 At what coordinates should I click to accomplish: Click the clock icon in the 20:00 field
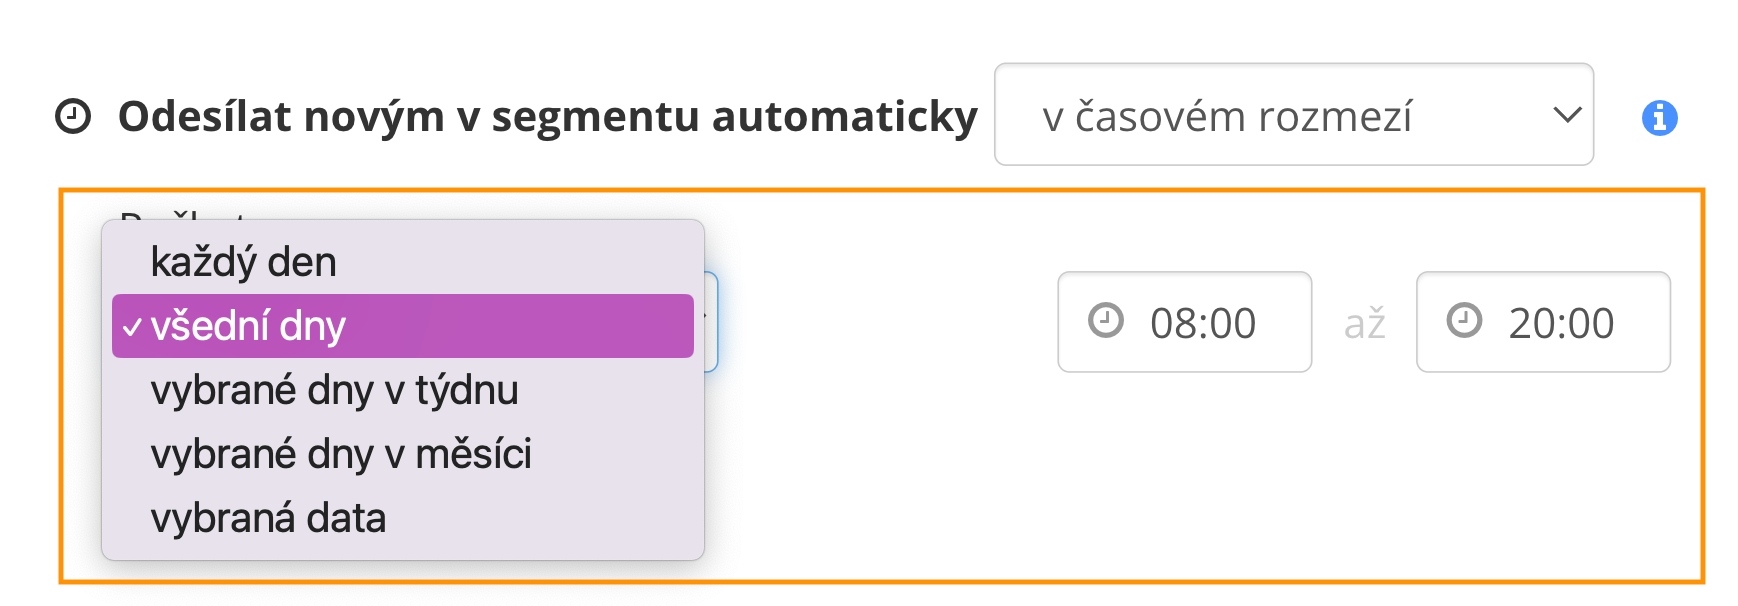tap(1464, 321)
